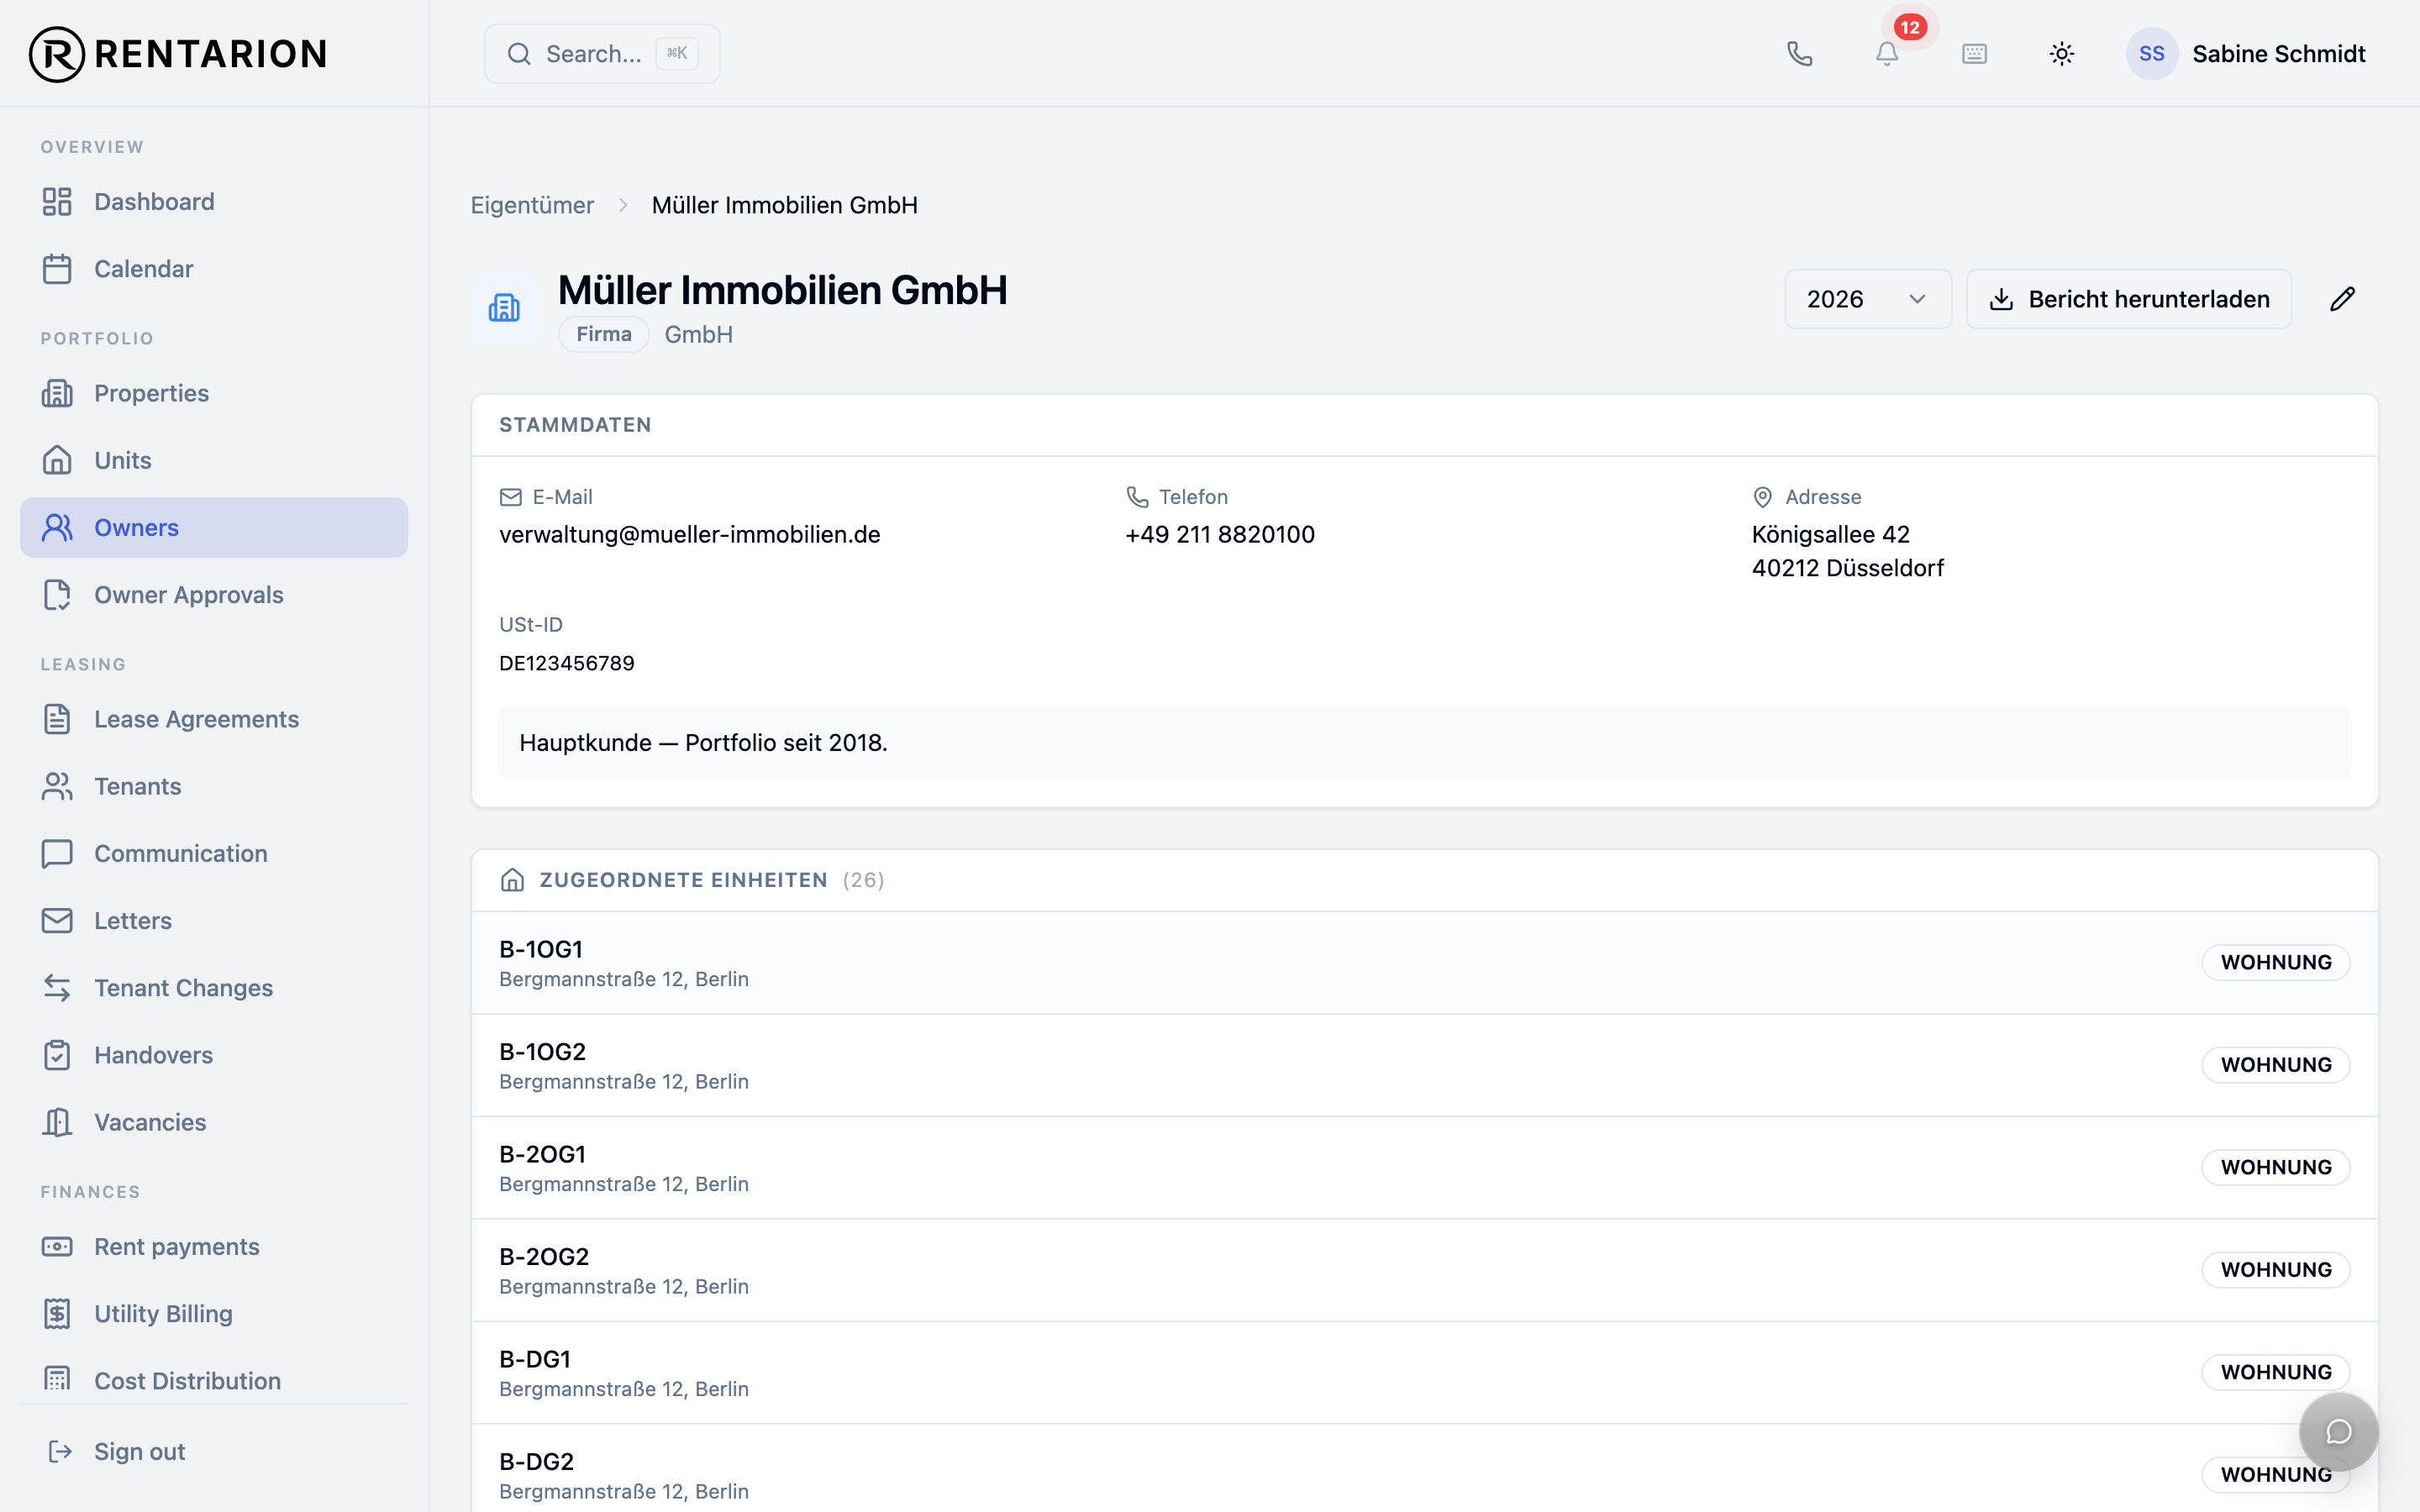Click the Communication speech bubble icon
The width and height of the screenshot is (2420, 1512).
pyautogui.click(x=57, y=854)
